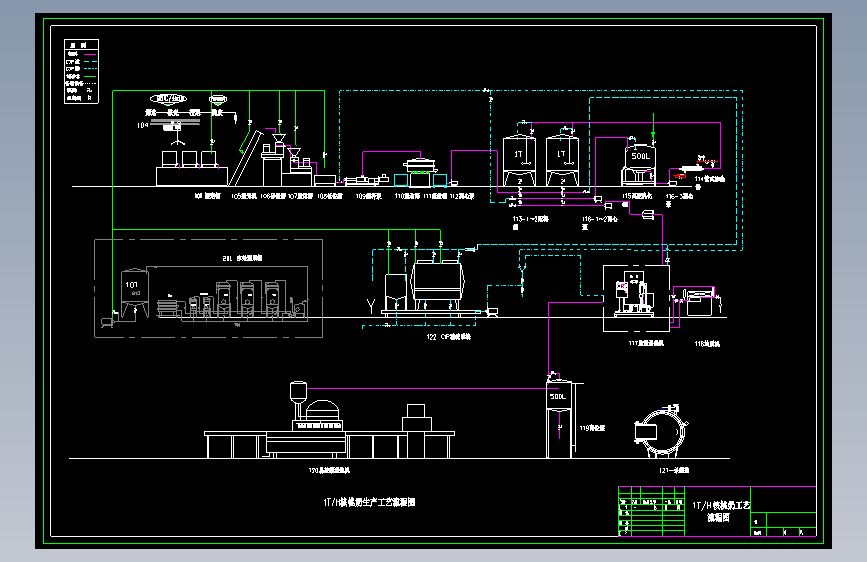Click the green line sample in the legend
The width and height of the screenshot is (867, 562).
89,76
